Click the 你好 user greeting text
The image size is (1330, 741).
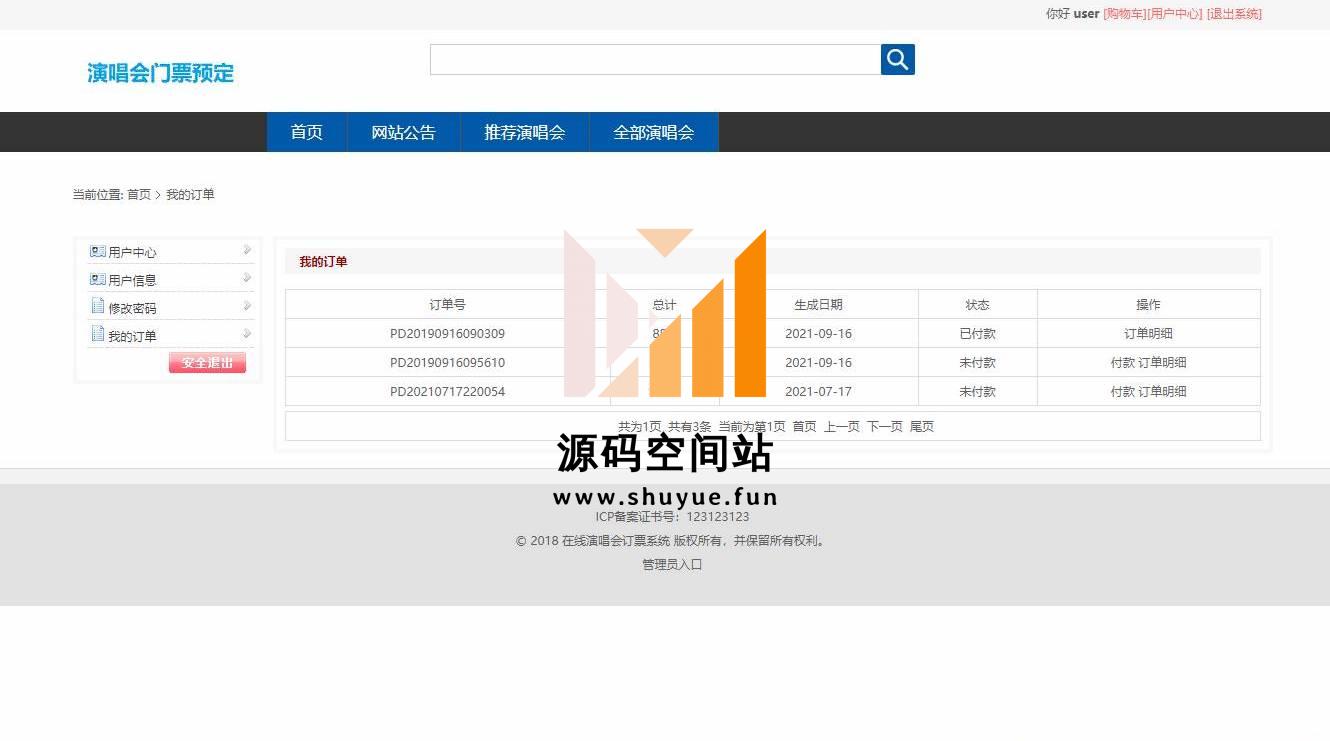(x=1072, y=14)
